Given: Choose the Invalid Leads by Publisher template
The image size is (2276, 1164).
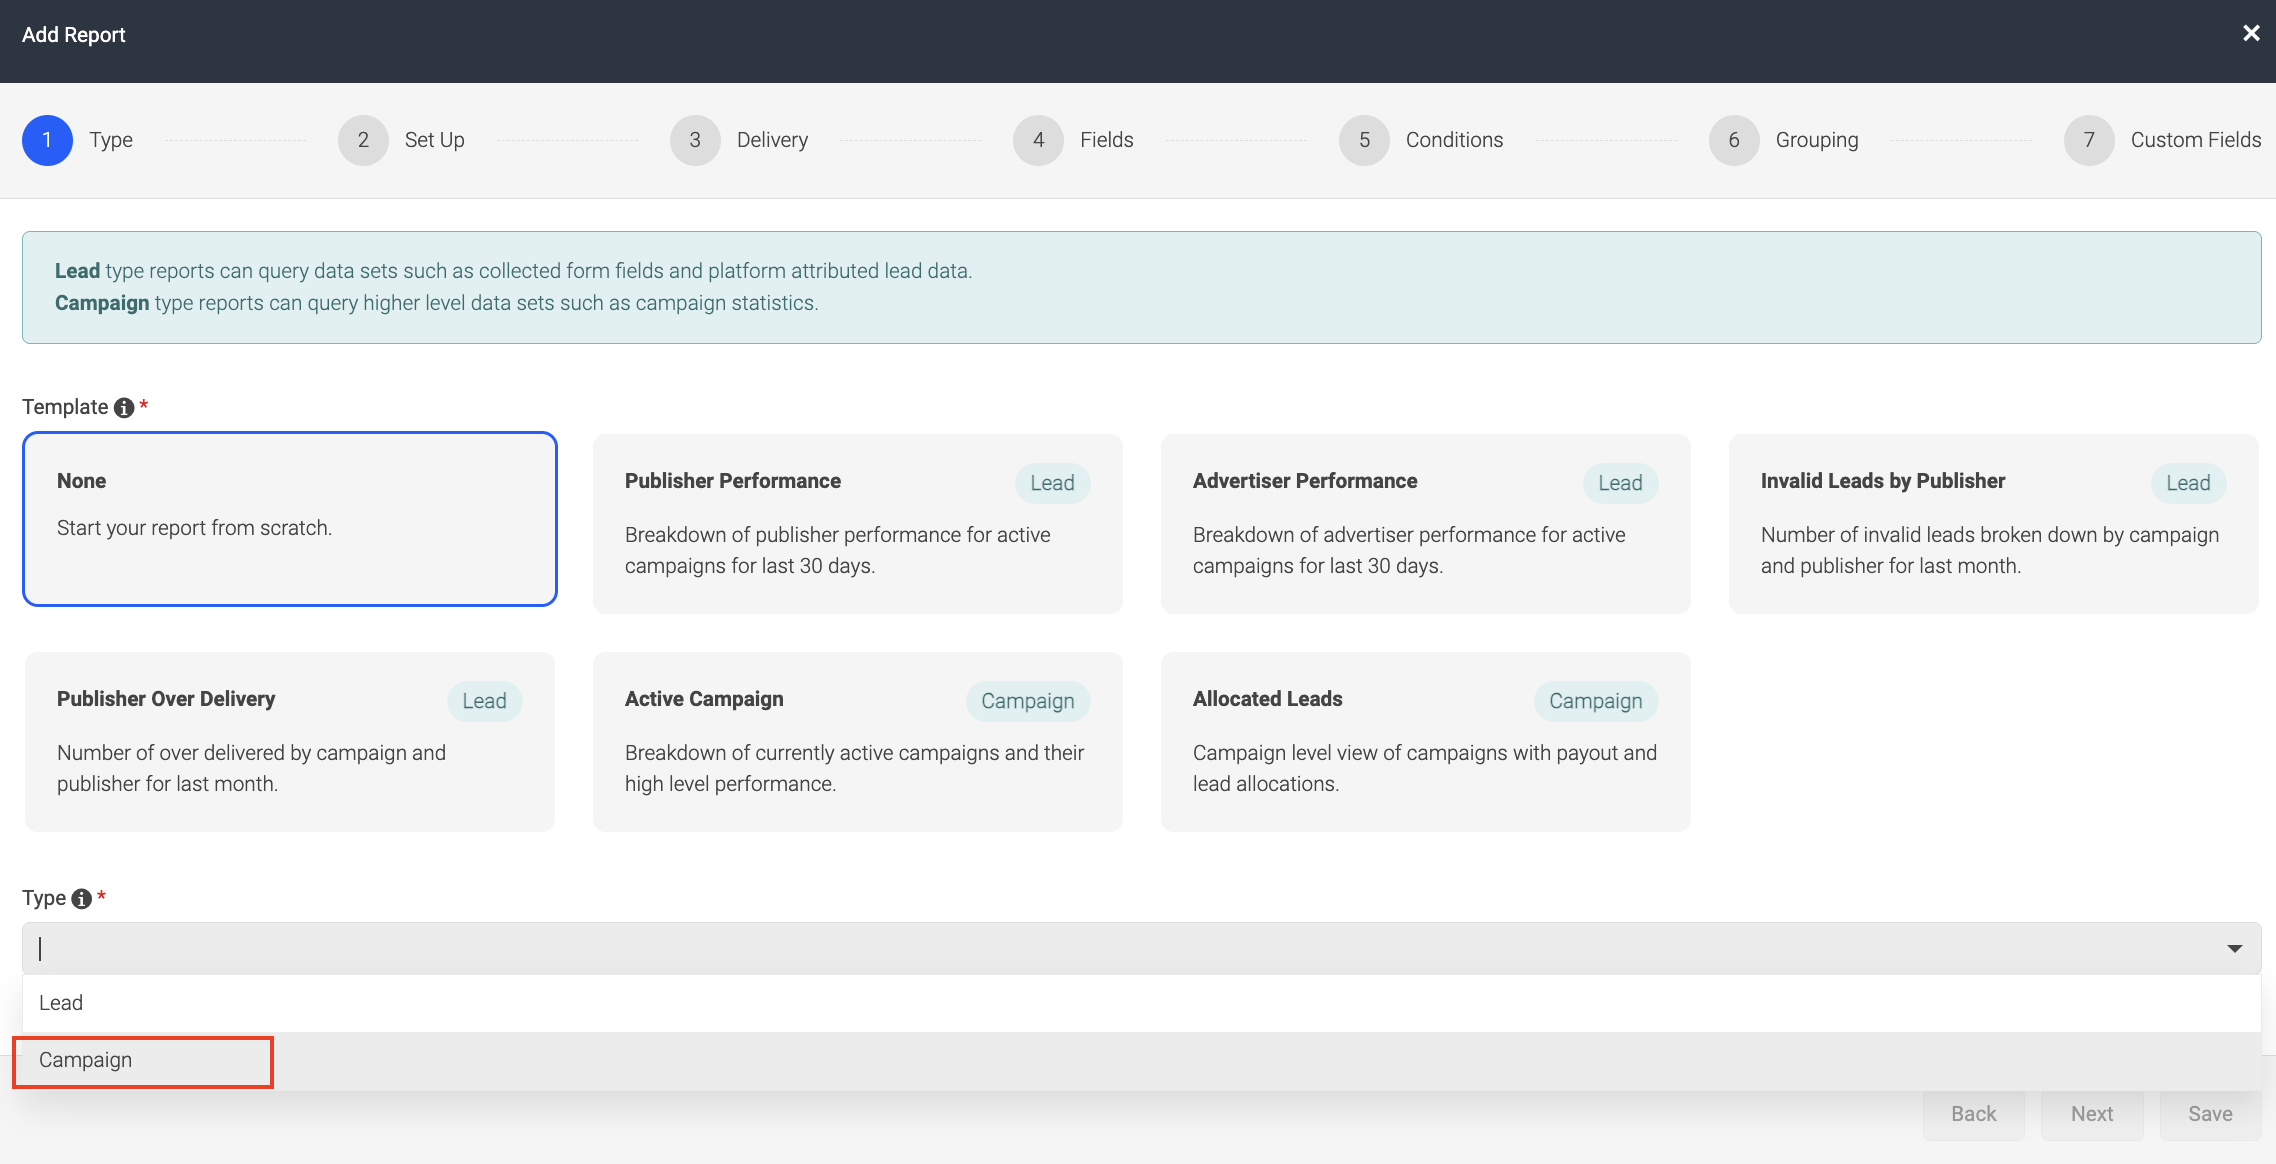Looking at the screenshot, I should (x=1994, y=524).
